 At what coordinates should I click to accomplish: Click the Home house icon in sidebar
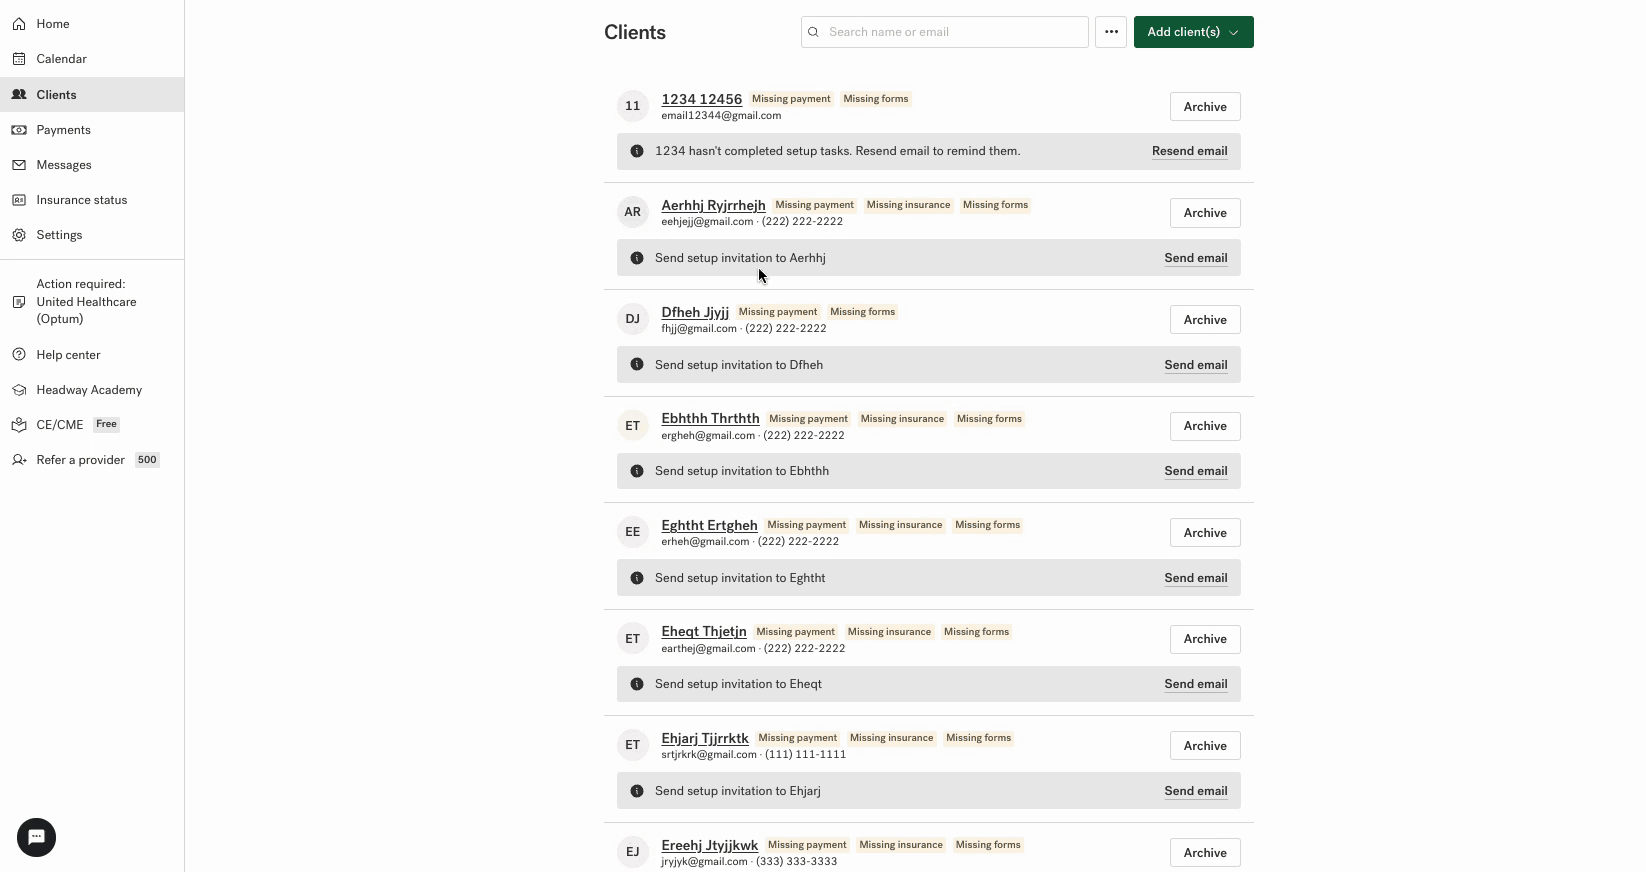tap(19, 24)
